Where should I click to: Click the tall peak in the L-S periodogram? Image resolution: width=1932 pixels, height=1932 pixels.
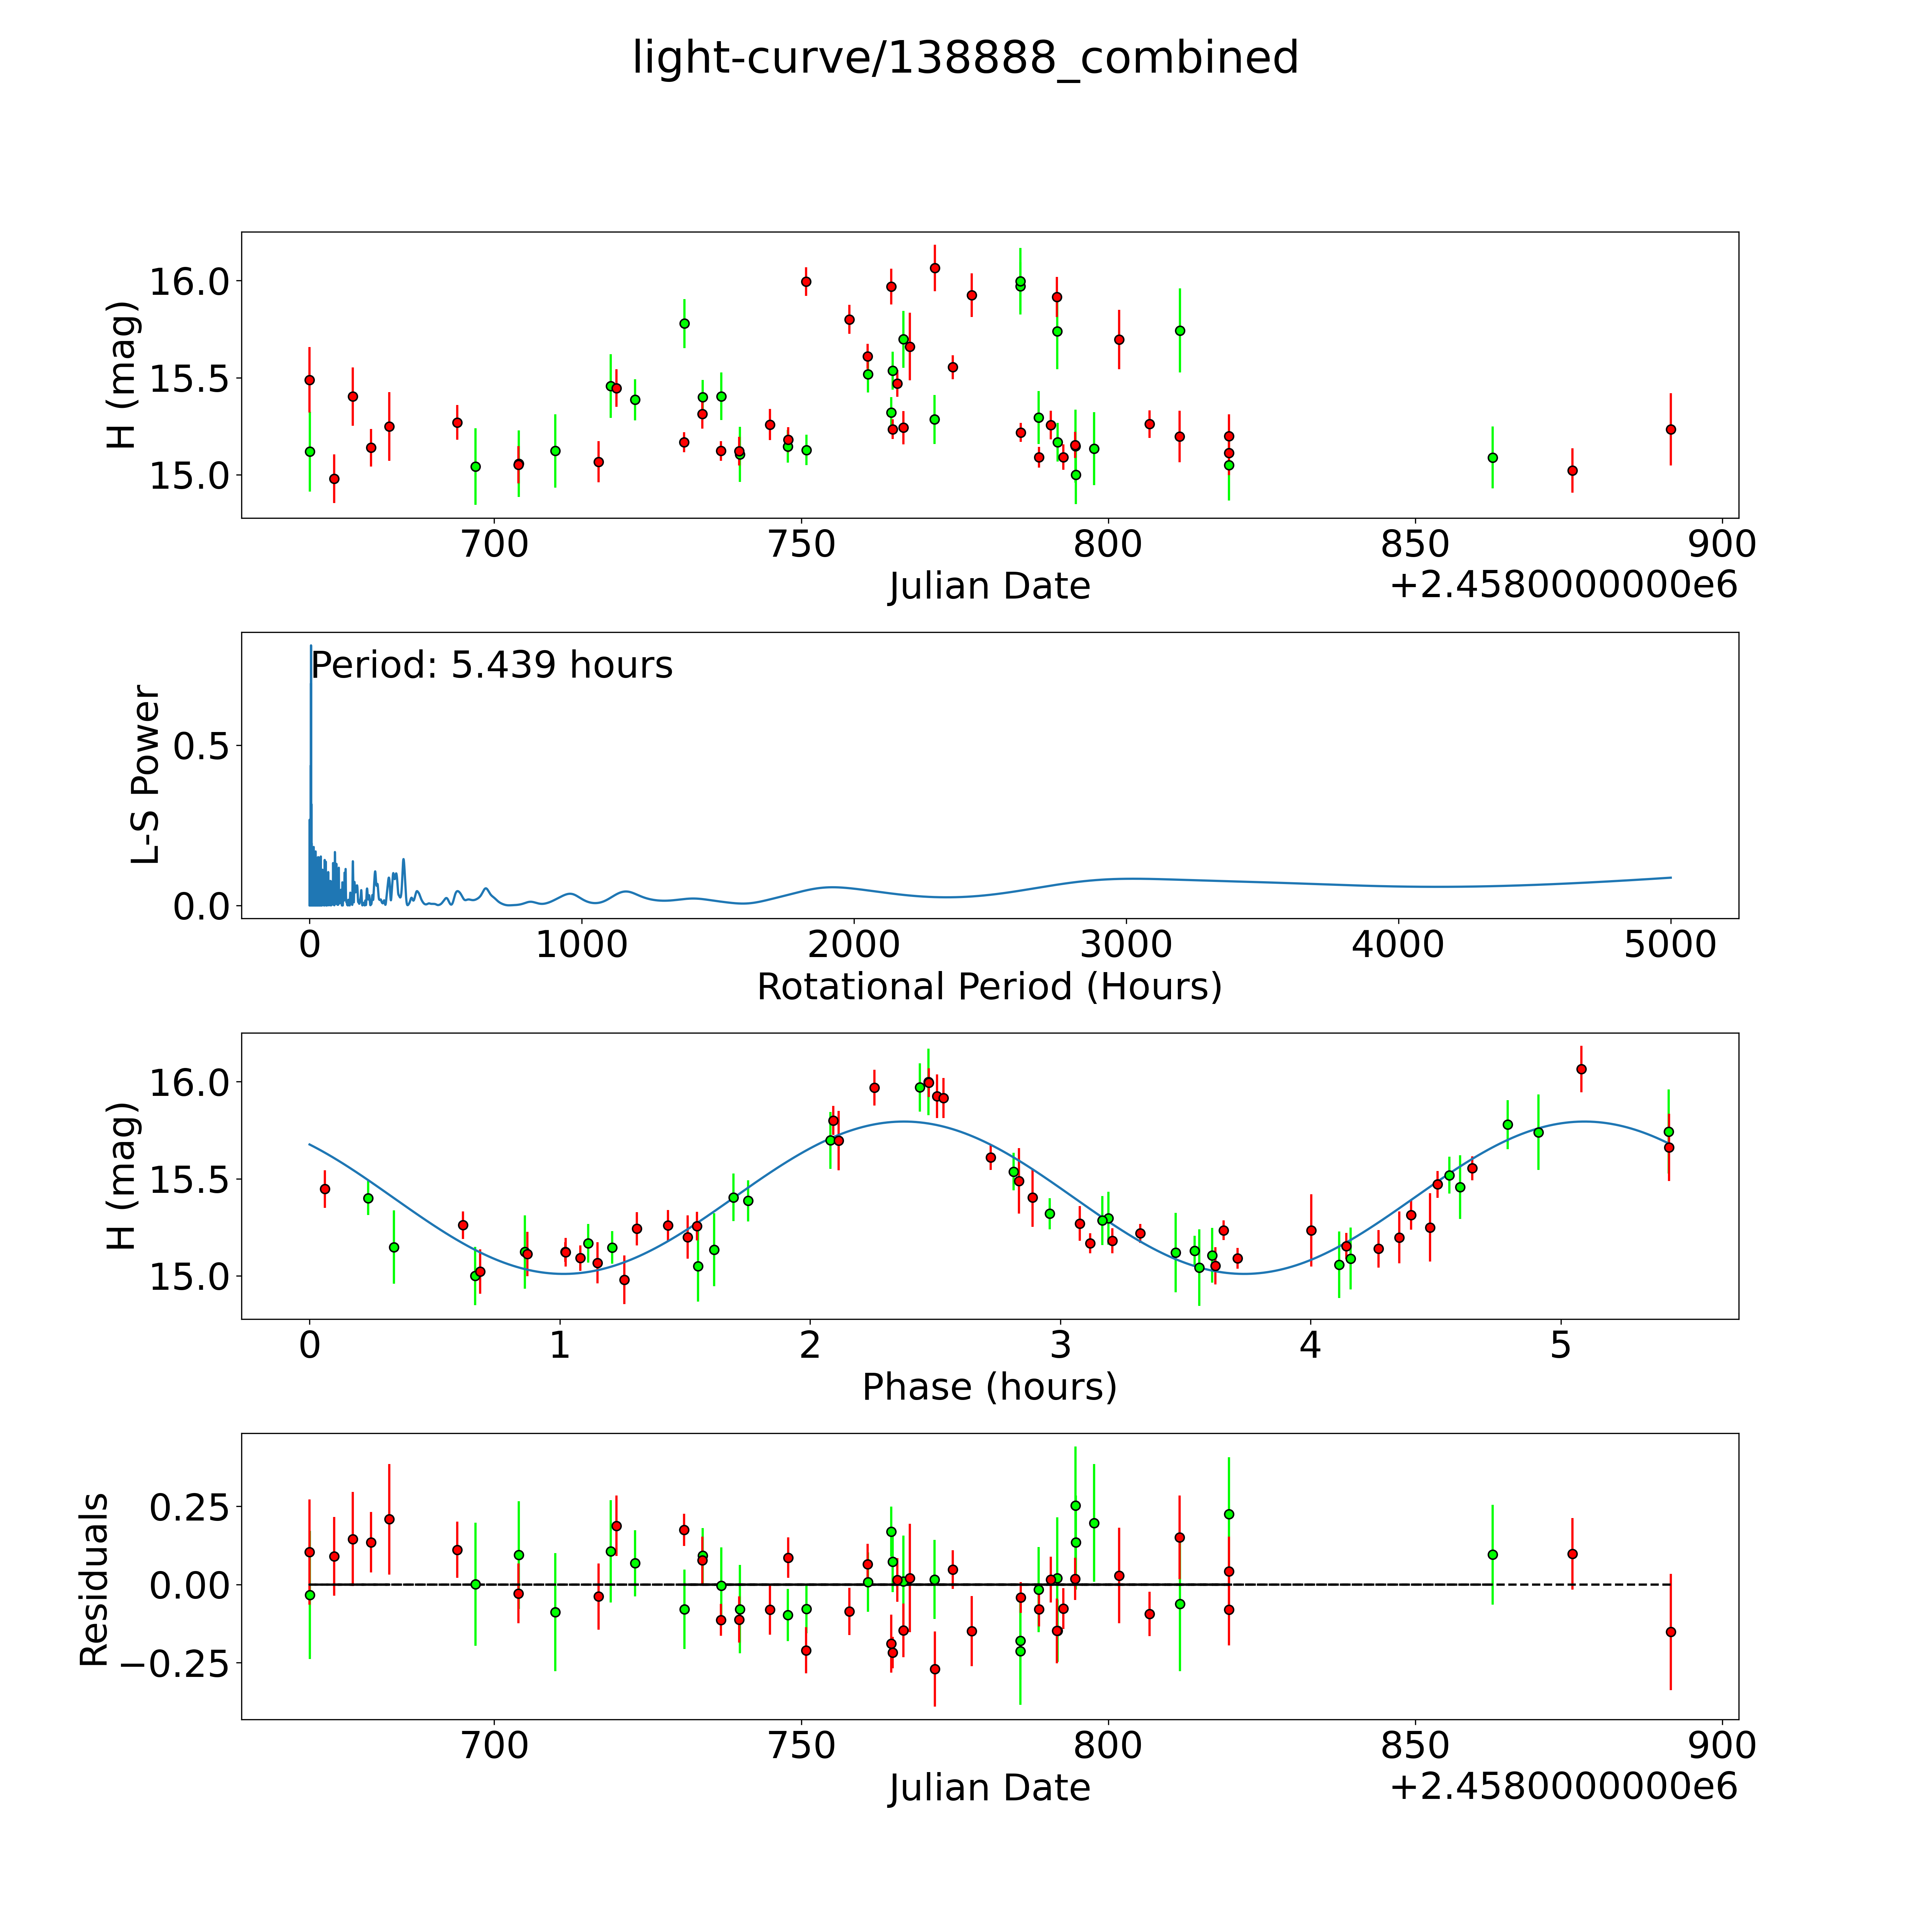[311, 700]
